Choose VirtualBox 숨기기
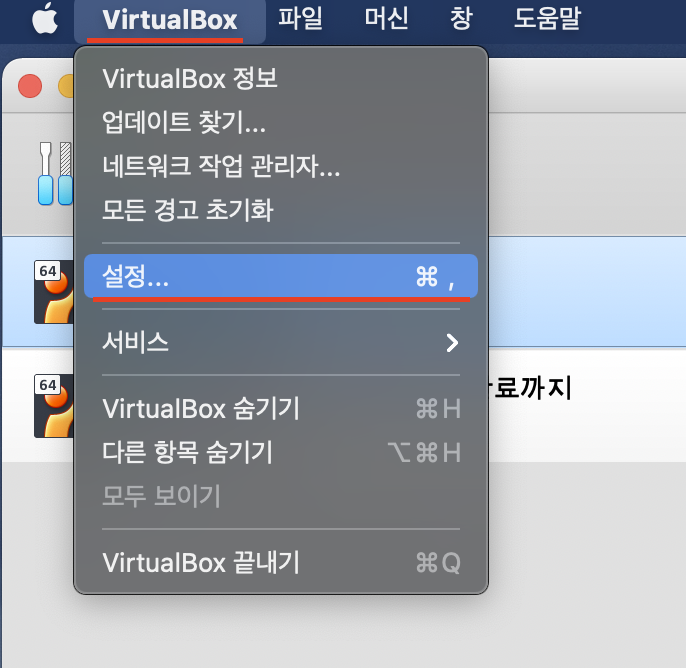Image resolution: width=686 pixels, height=668 pixels. (x=281, y=408)
